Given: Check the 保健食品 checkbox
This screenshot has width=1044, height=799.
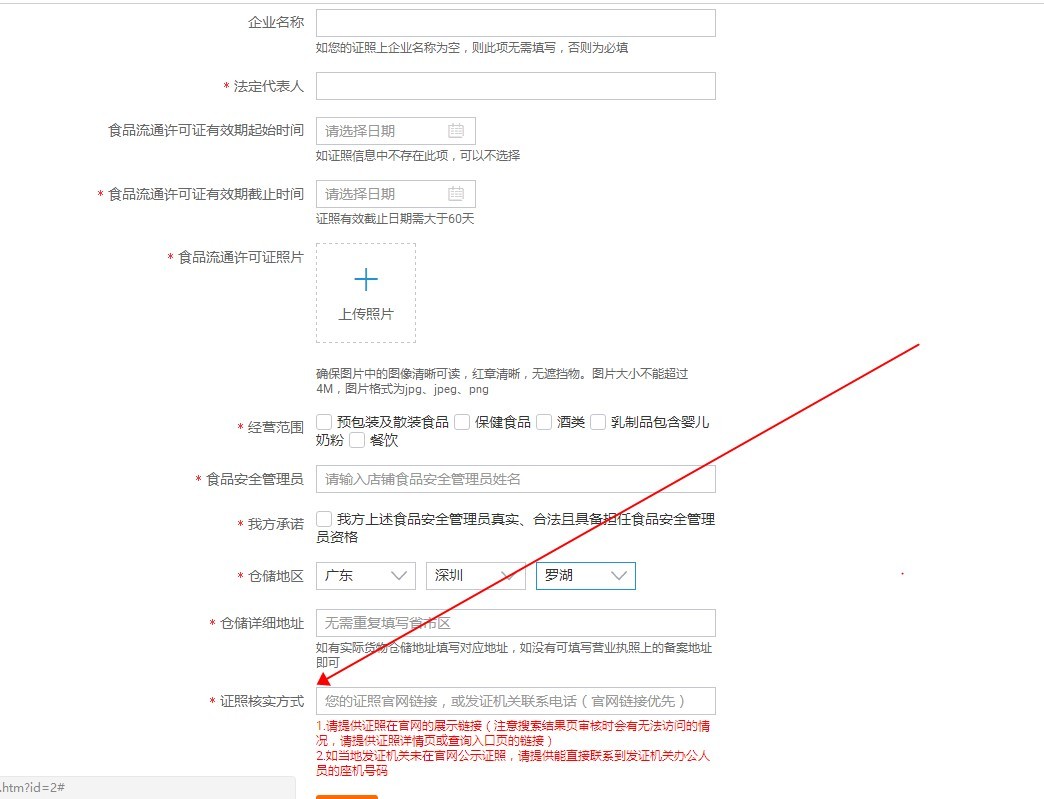Looking at the screenshot, I should 462,421.
